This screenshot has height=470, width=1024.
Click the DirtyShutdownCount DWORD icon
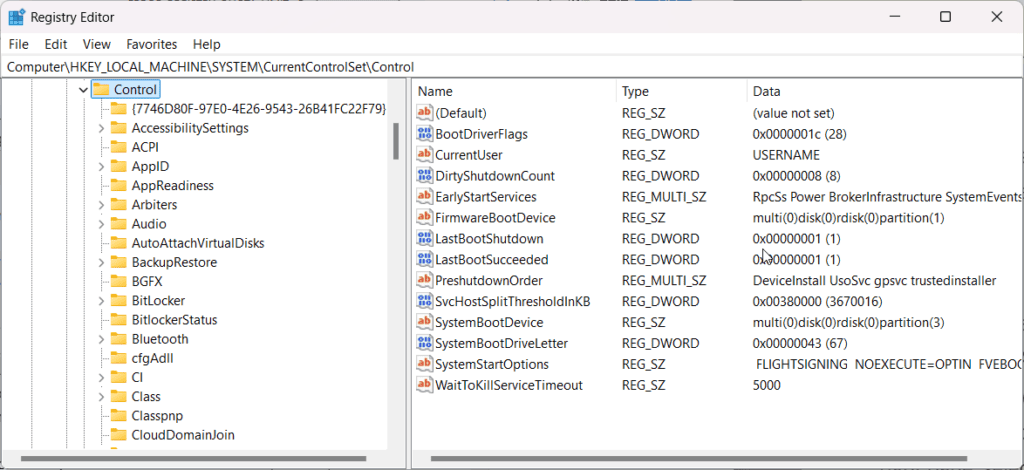point(424,176)
